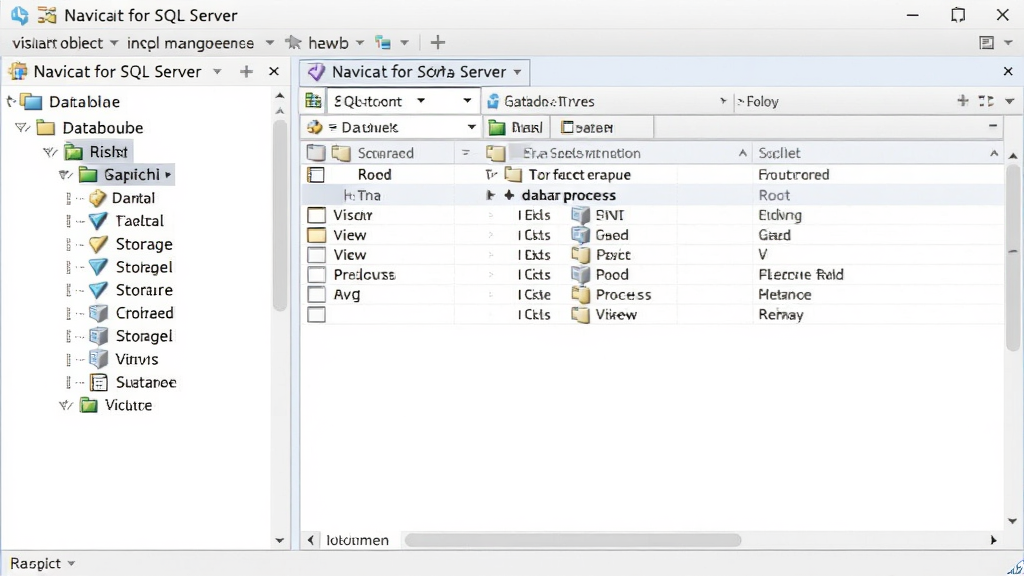The height and width of the screenshot is (576, 1024).
Task: Click the Dantal tree node icon
Action: coord(98,198)
